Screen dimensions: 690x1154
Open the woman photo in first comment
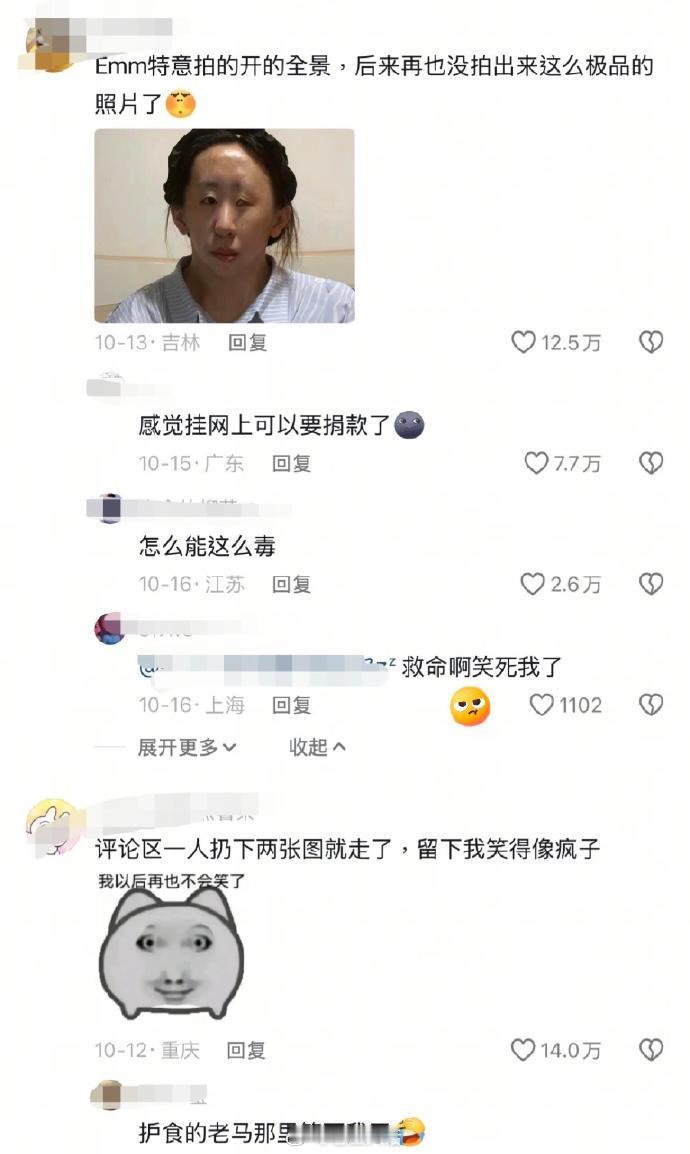224,226
